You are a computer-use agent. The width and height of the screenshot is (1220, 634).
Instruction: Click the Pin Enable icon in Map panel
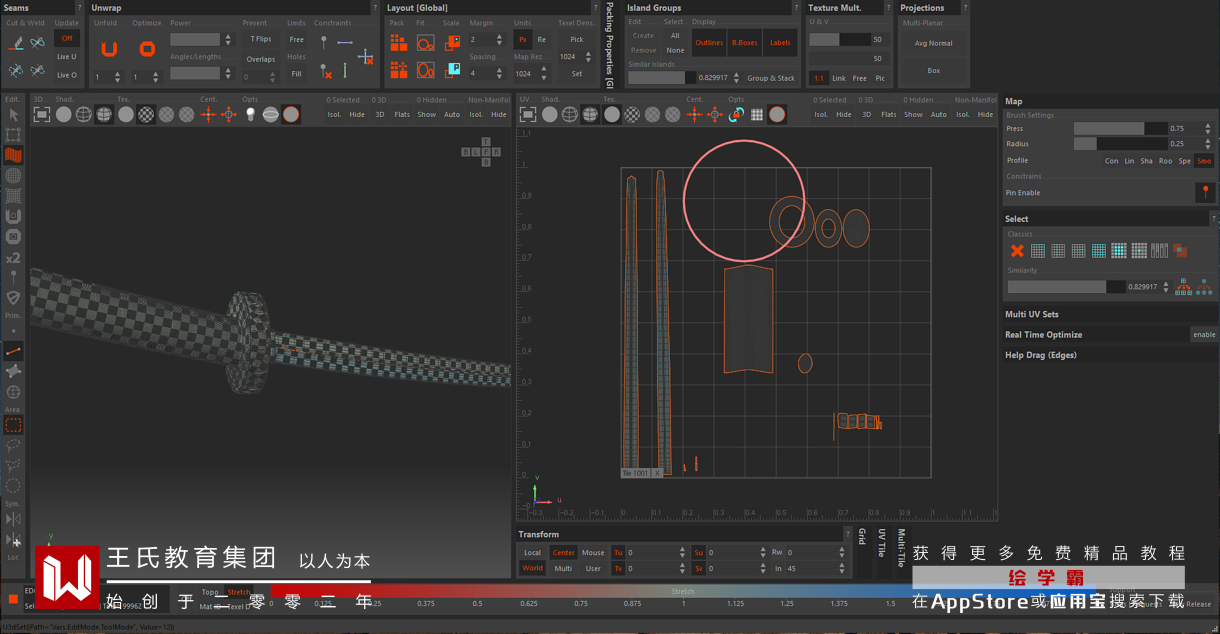point(1206,192)
